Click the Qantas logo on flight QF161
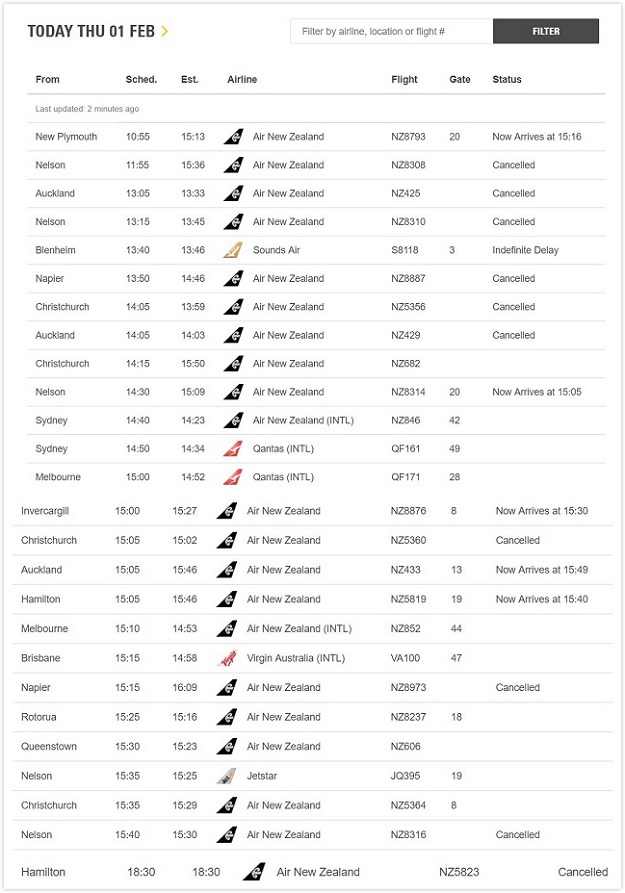Image resolution: width=625 pixels, height=893 pixels. coord(233,449)
